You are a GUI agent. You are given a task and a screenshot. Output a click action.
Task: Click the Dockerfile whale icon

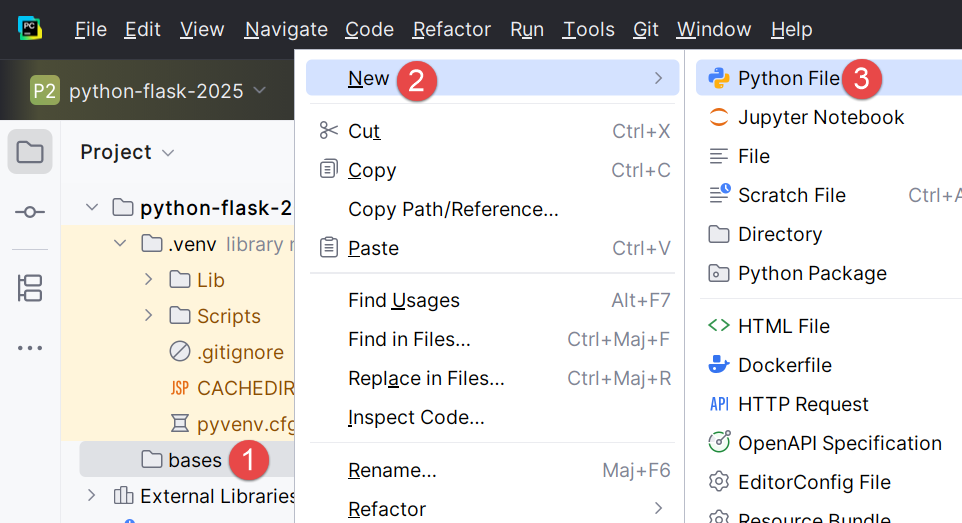pos(718,365)
